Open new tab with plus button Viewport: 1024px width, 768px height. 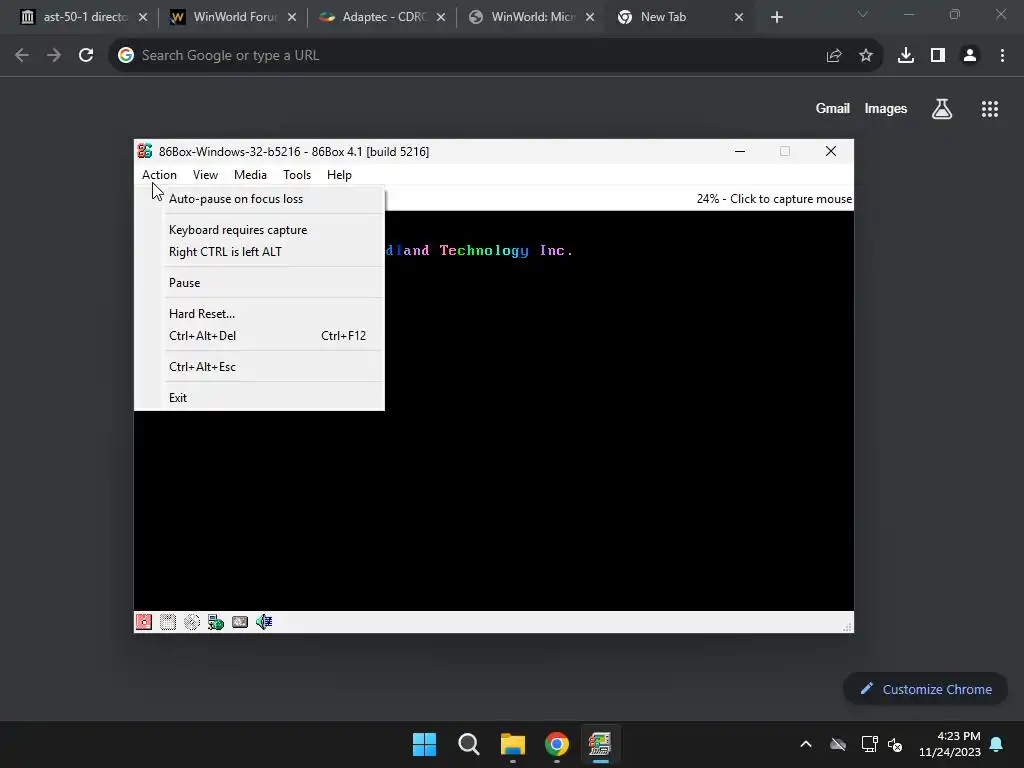click(x=776, y=17)
